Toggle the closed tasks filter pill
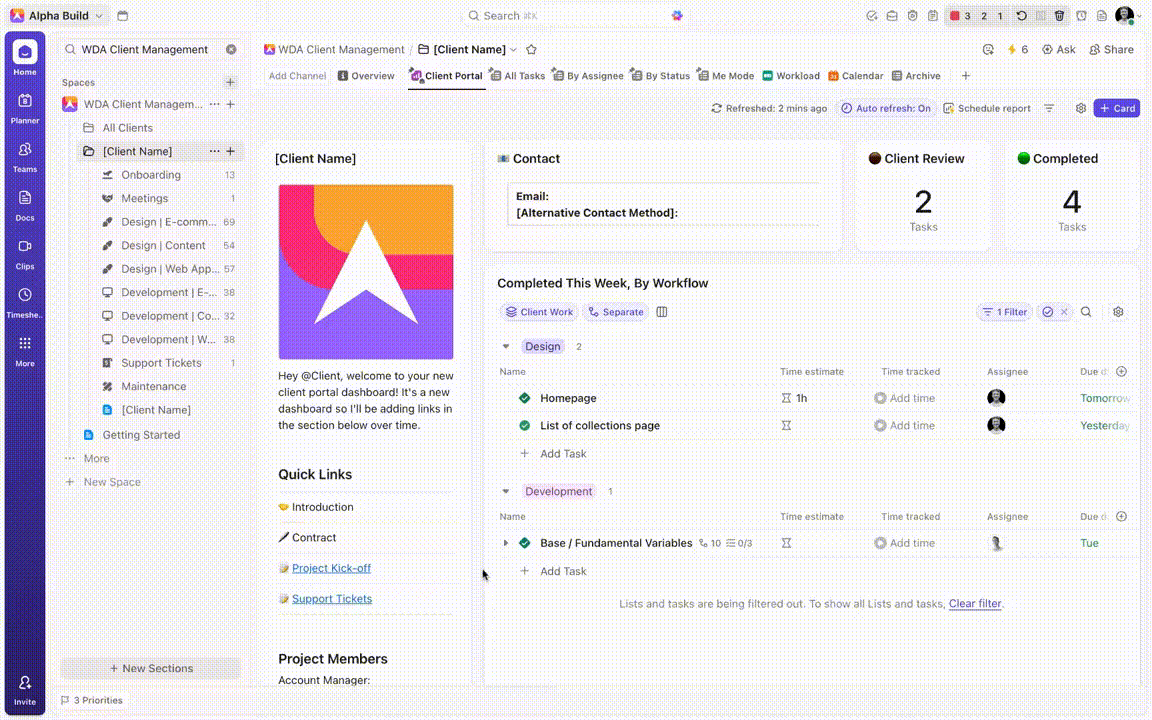This screenshot has height=720, width=1152. [1049, 312]
